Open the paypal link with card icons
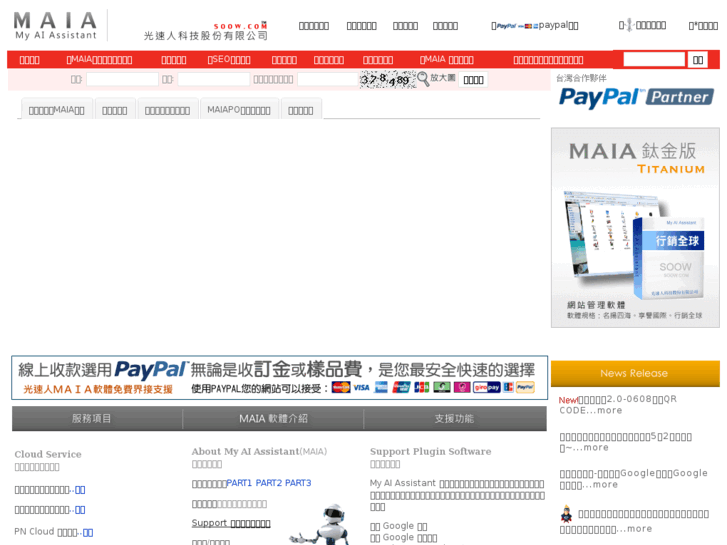 pos(535,26)
